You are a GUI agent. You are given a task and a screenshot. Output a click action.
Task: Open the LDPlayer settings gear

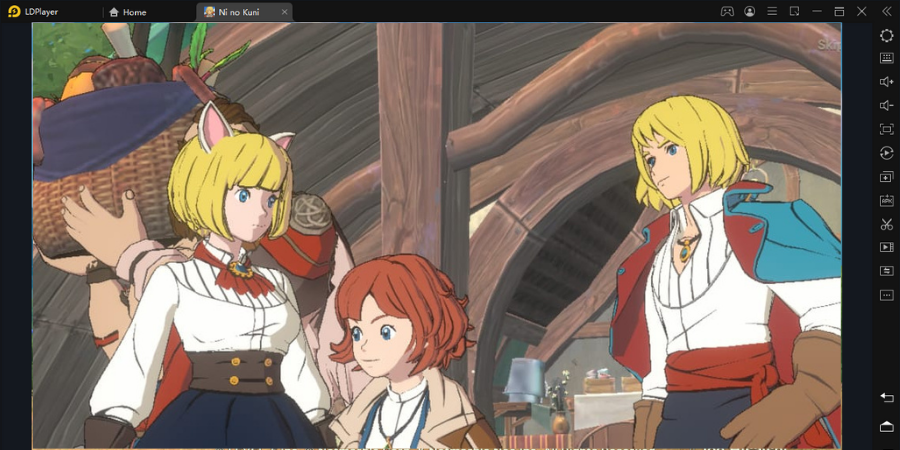[886, 35]
